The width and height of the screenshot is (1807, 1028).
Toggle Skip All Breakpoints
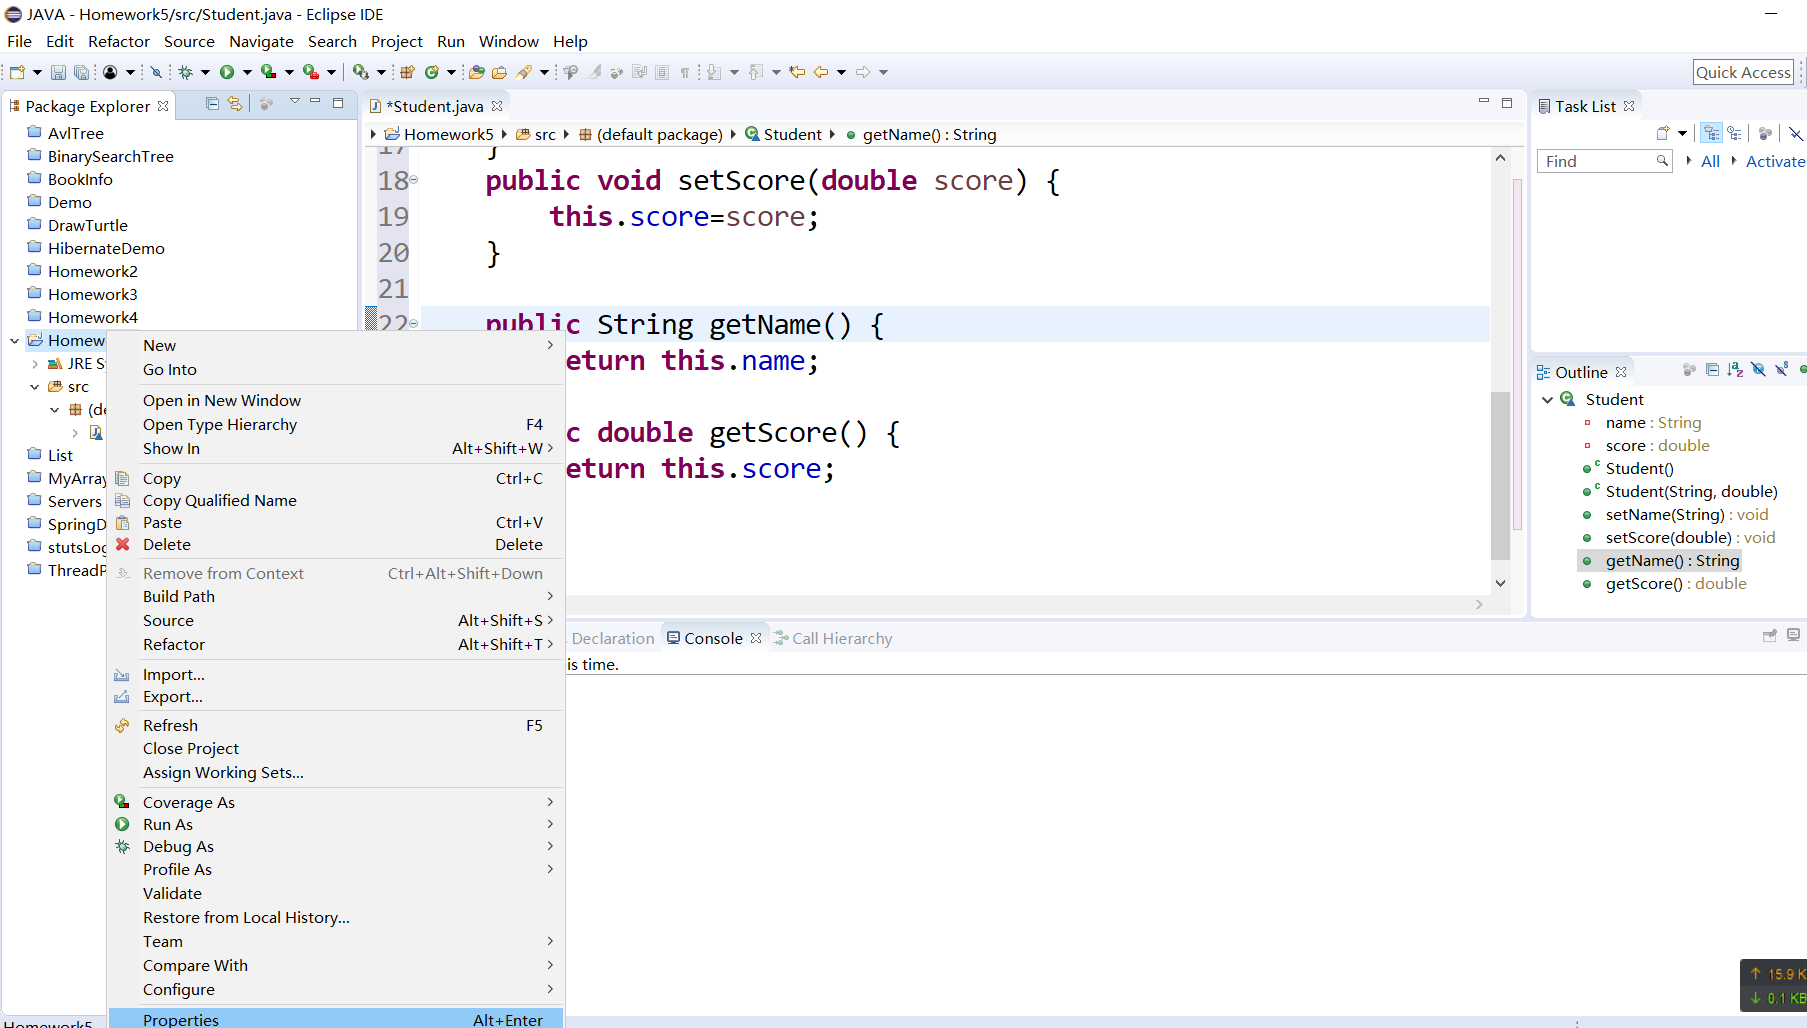[155, 72]
